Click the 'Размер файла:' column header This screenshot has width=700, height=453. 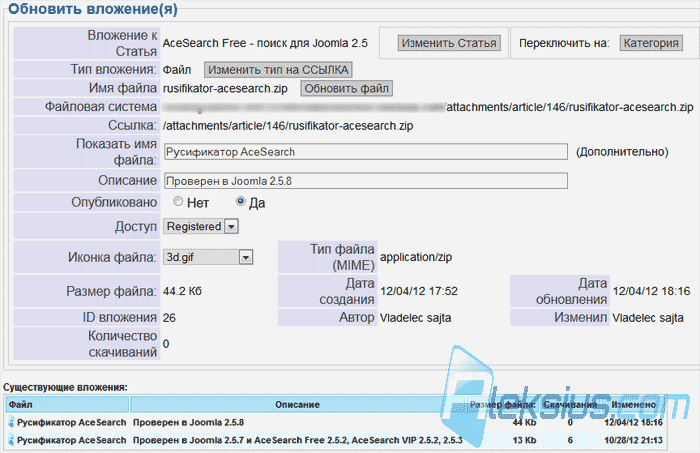tap(502, 404)
